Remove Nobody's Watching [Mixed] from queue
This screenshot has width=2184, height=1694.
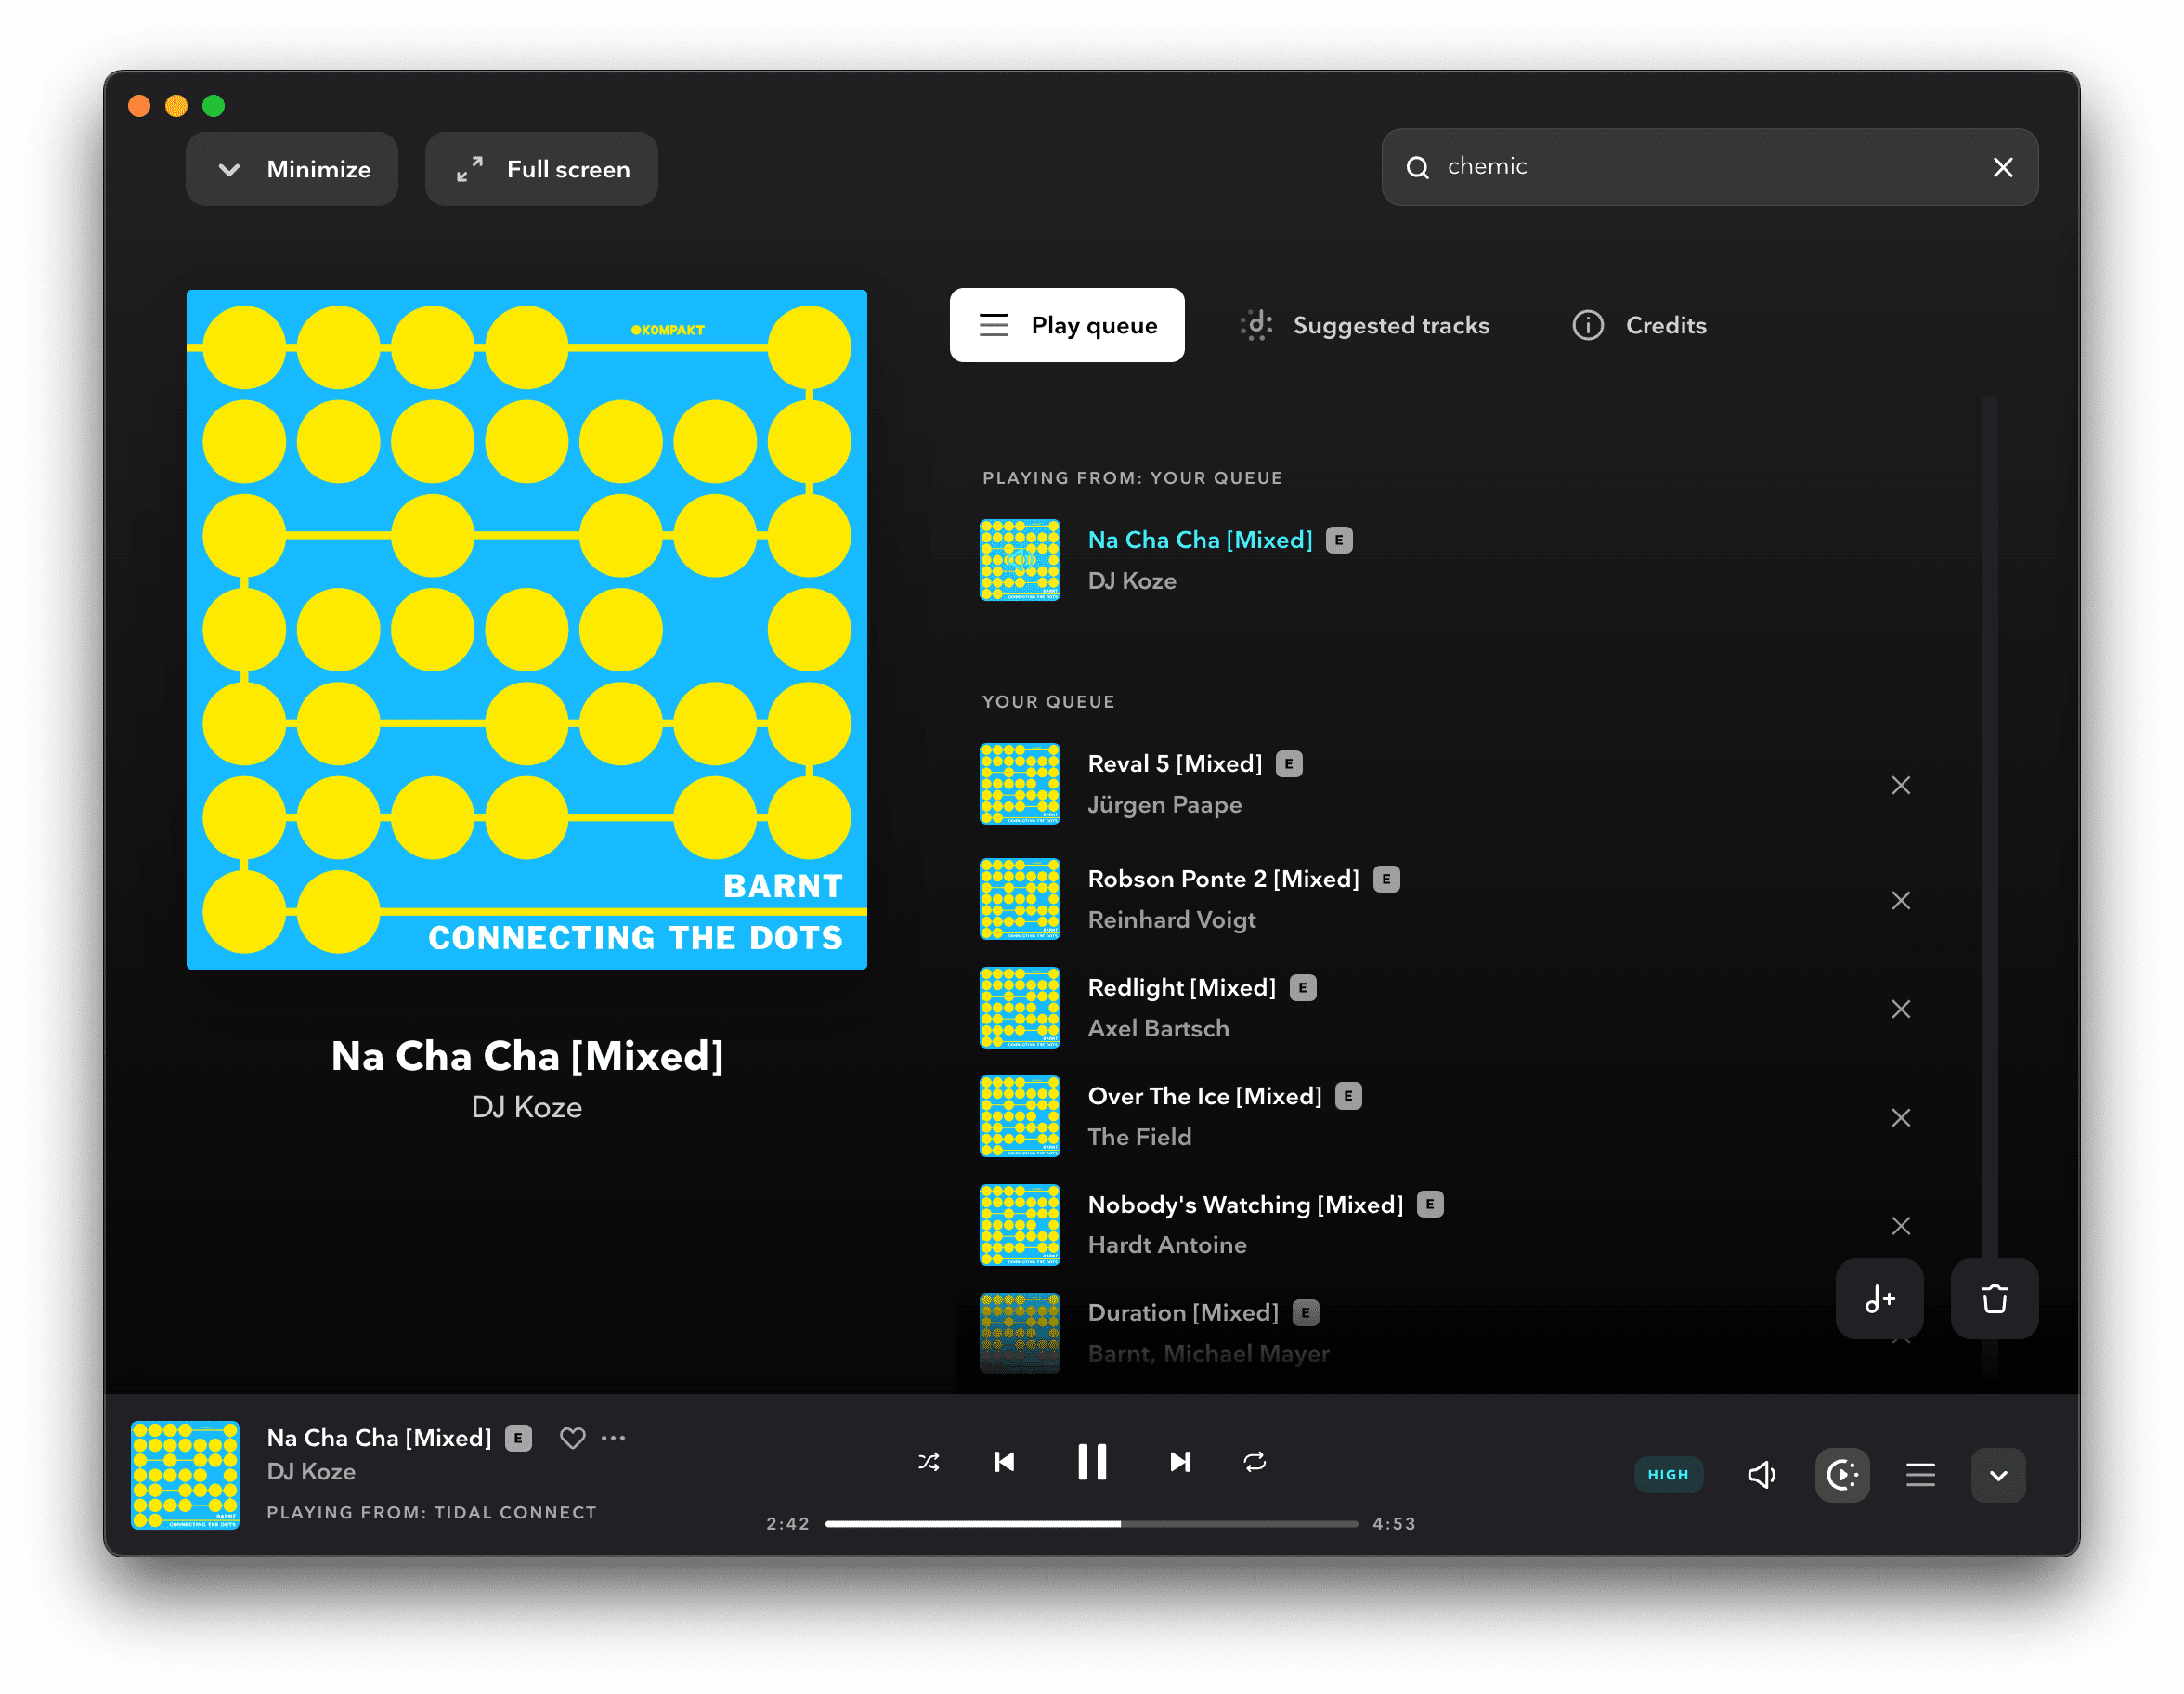click(1901, 1226)
